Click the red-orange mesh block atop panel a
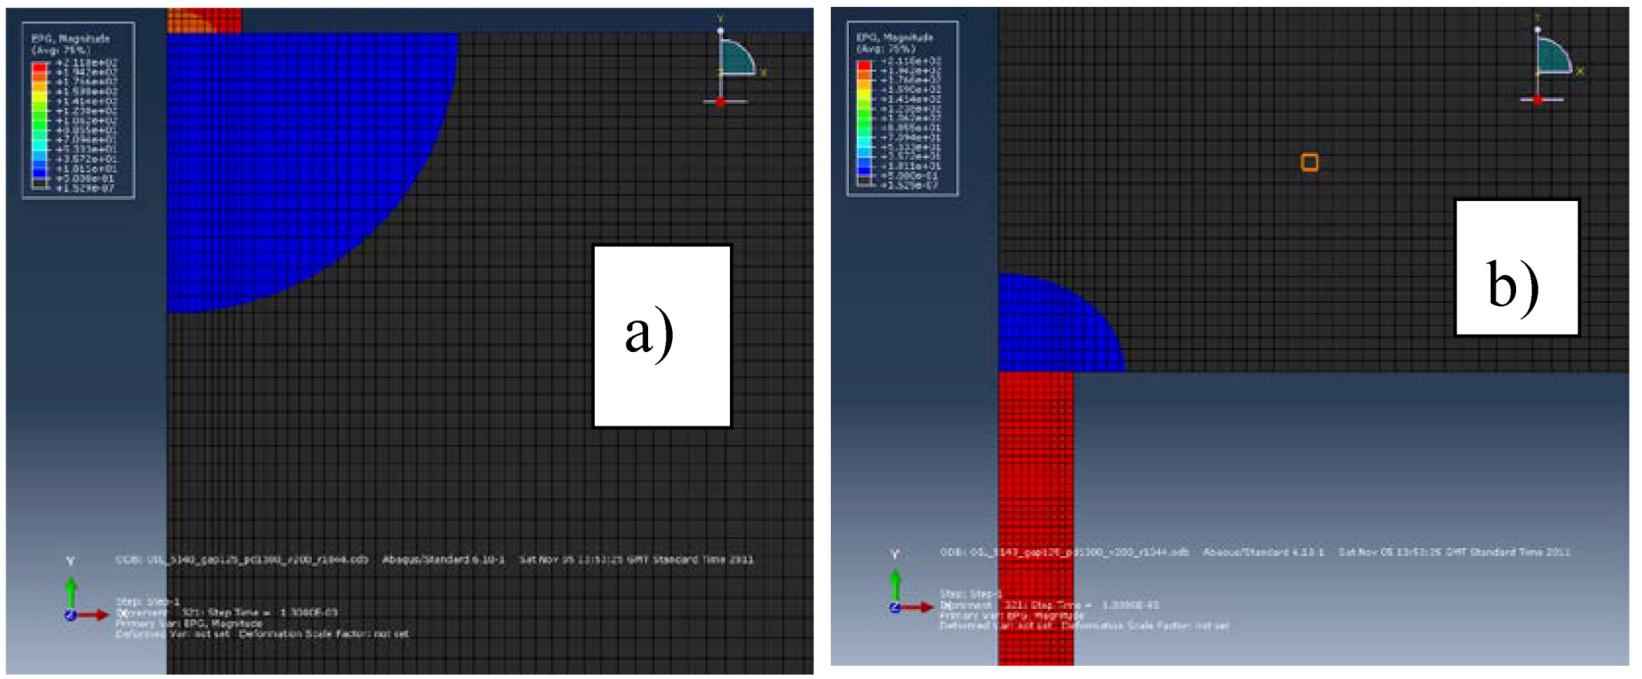The width and height of the screenshot is (1642, 679). (204, 20)
